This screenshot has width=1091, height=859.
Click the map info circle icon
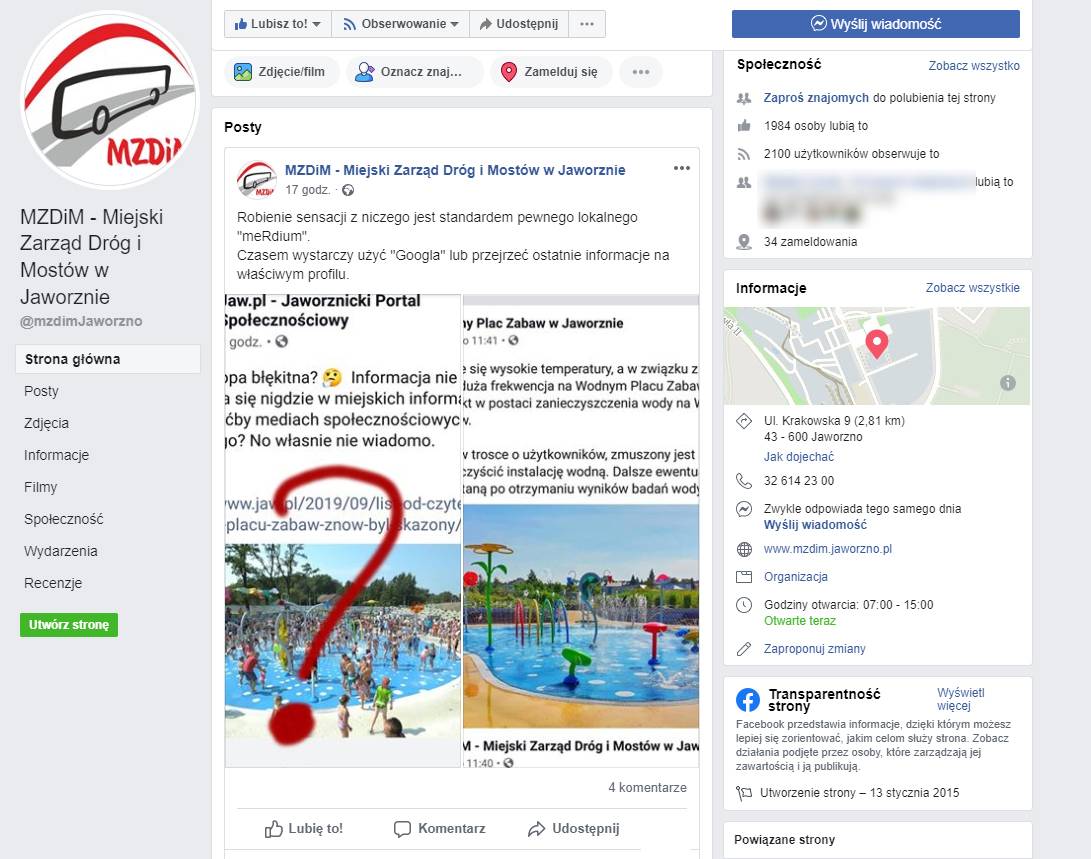(1008, 383)
